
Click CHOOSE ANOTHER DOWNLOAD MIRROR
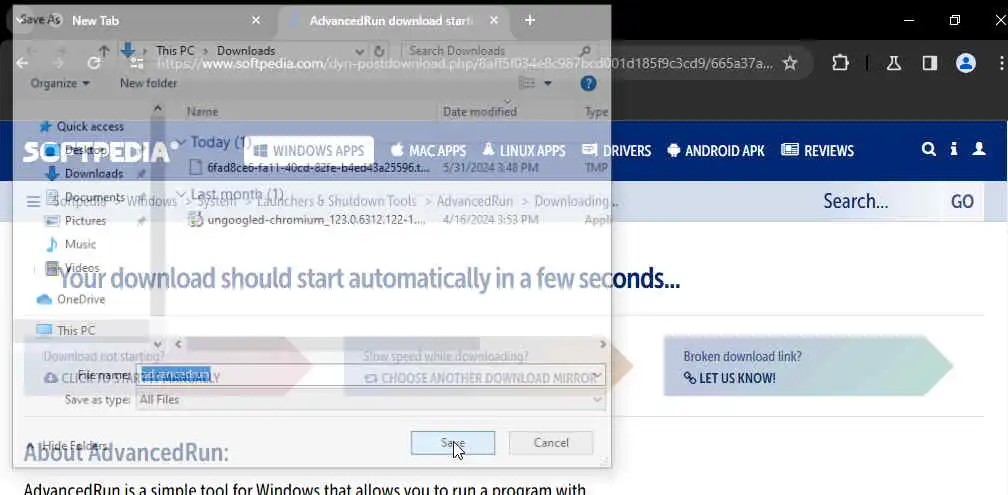point(481,378)
